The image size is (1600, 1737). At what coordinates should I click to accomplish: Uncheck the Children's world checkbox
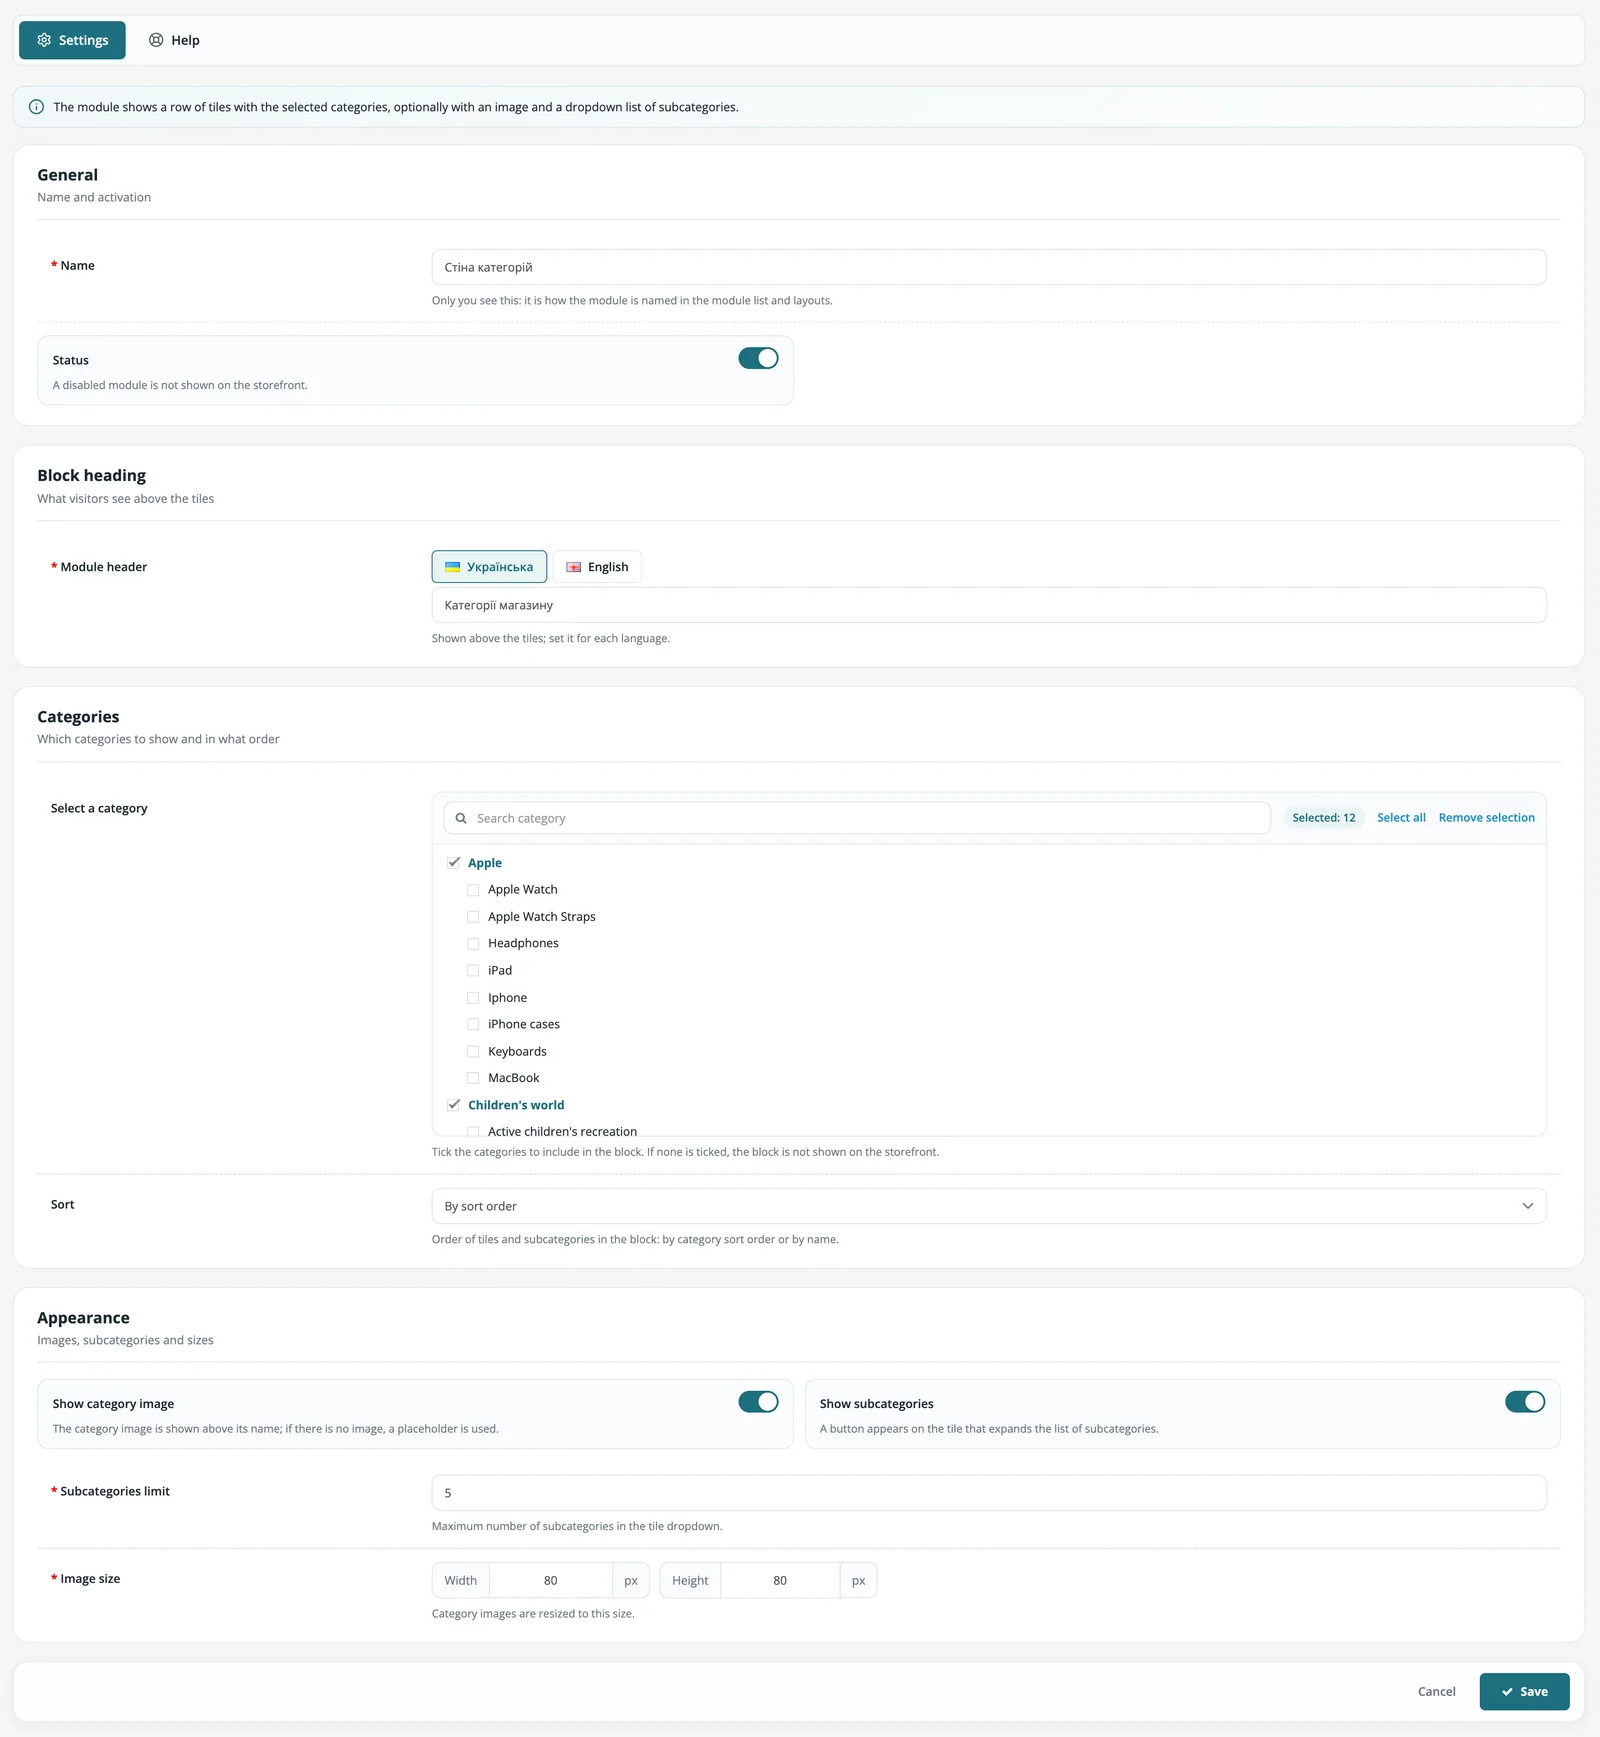click(x=454, y=1105)
